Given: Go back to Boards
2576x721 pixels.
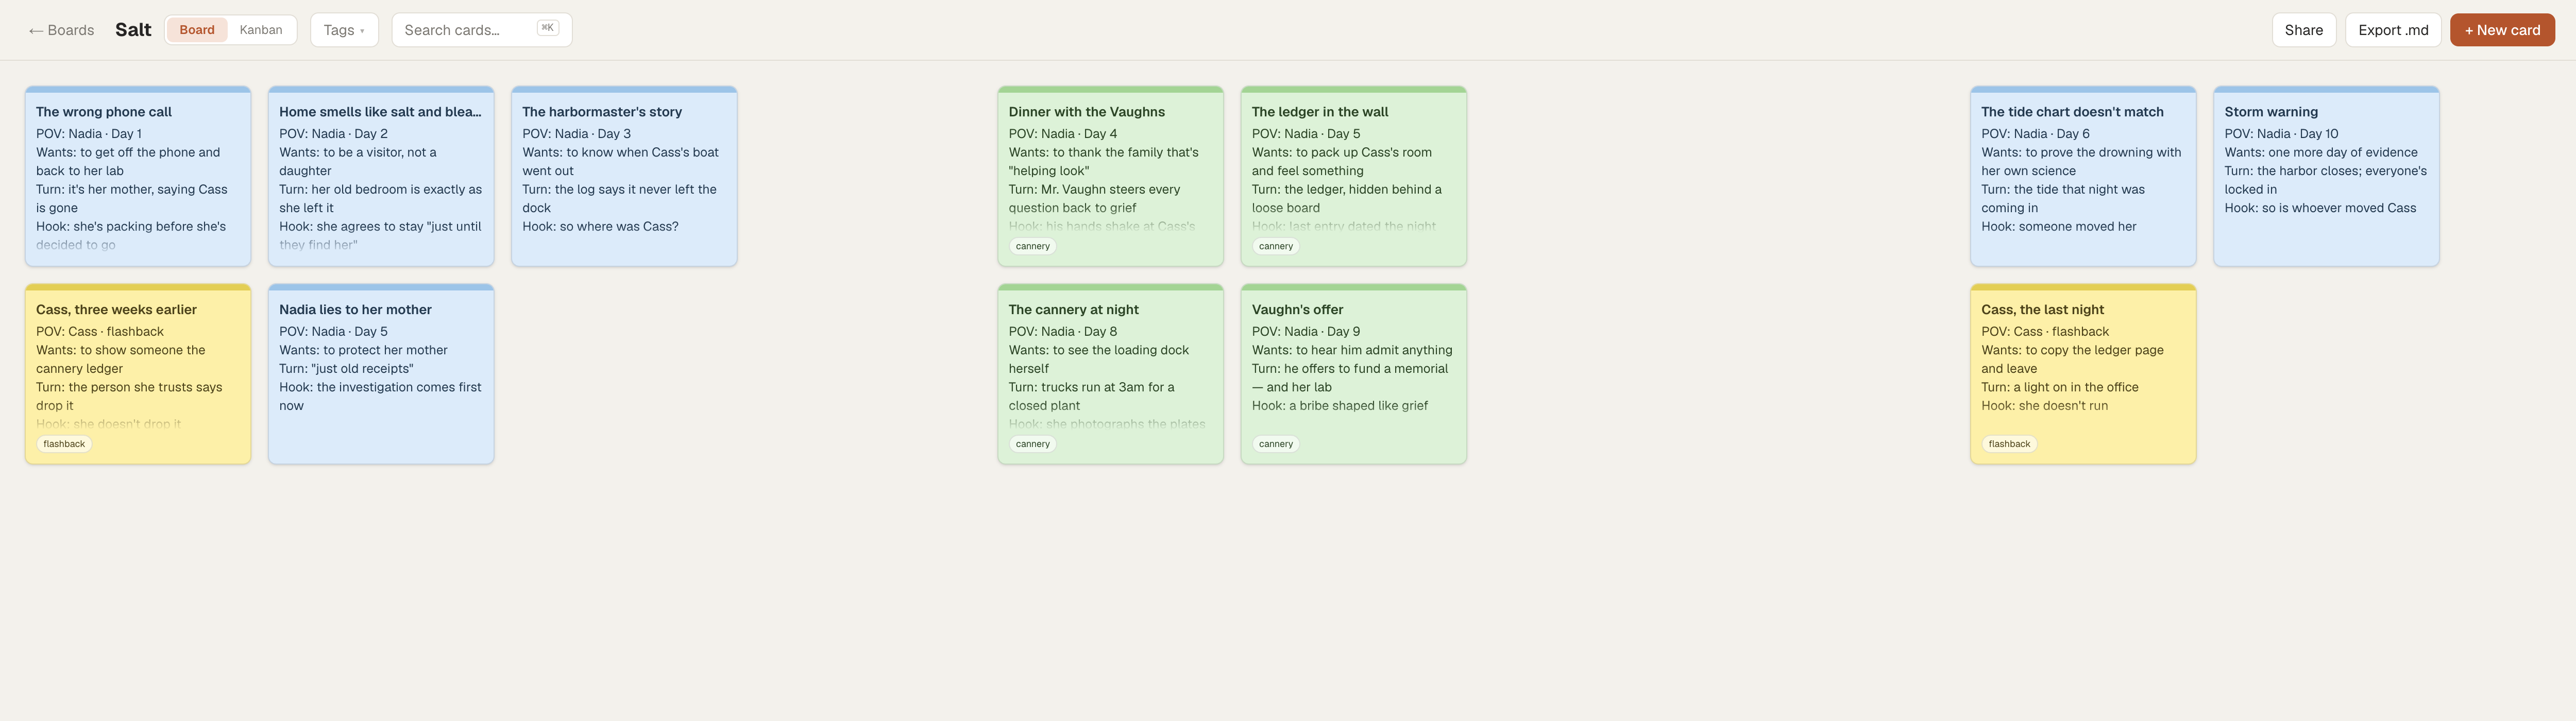Looking at the screenshot, I should tap(61, 30).
